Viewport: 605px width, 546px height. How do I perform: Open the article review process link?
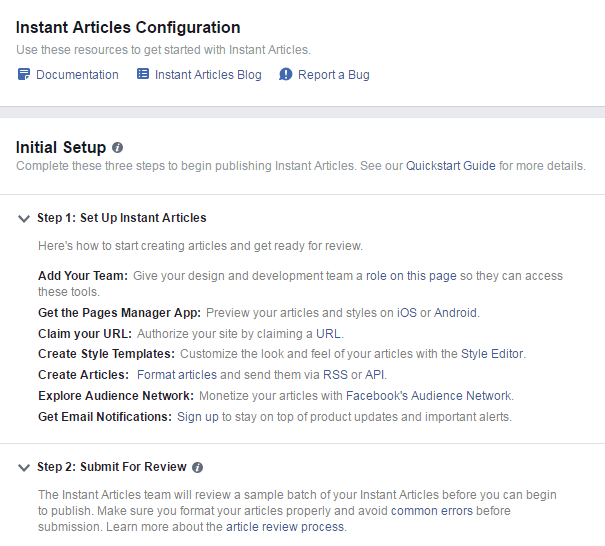285,527
